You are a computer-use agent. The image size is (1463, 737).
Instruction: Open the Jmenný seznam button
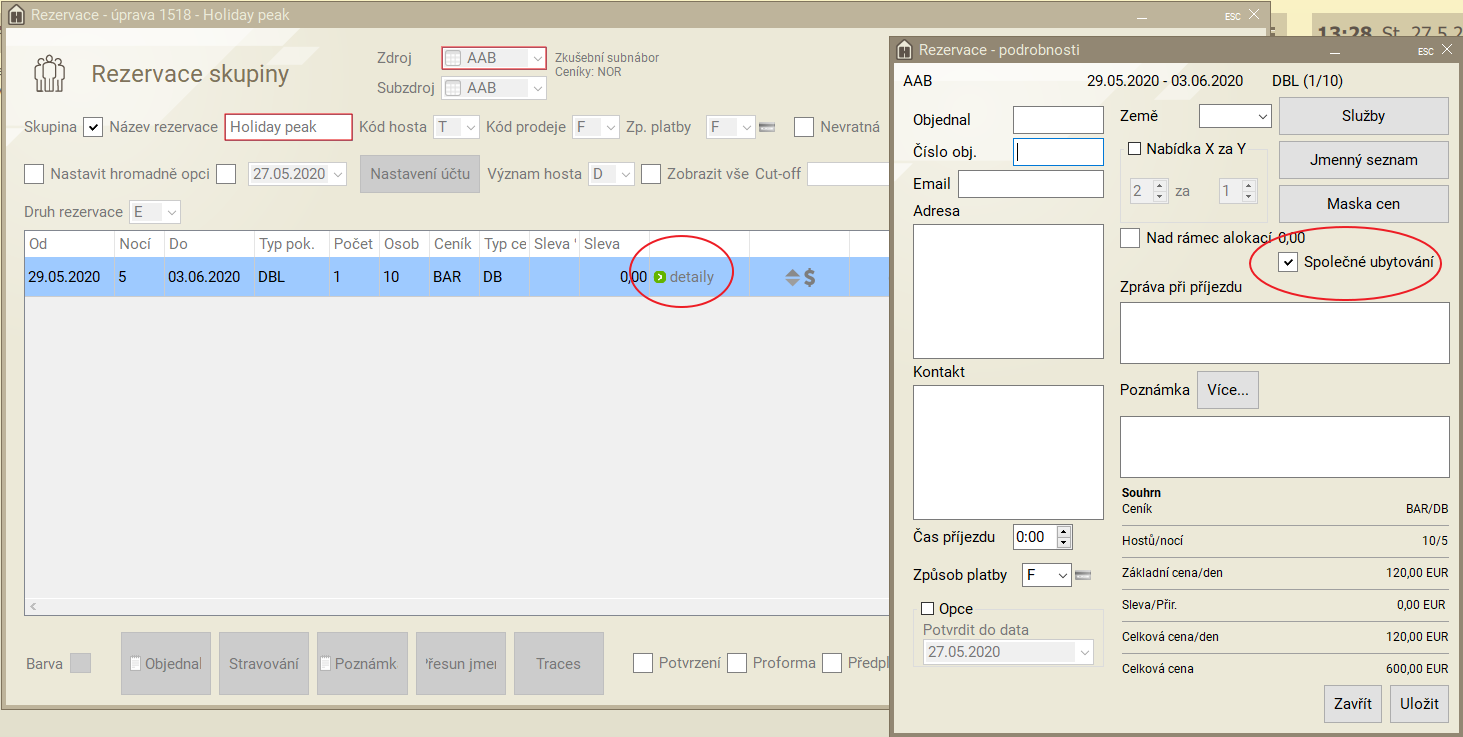click(x=1363, y=160)
